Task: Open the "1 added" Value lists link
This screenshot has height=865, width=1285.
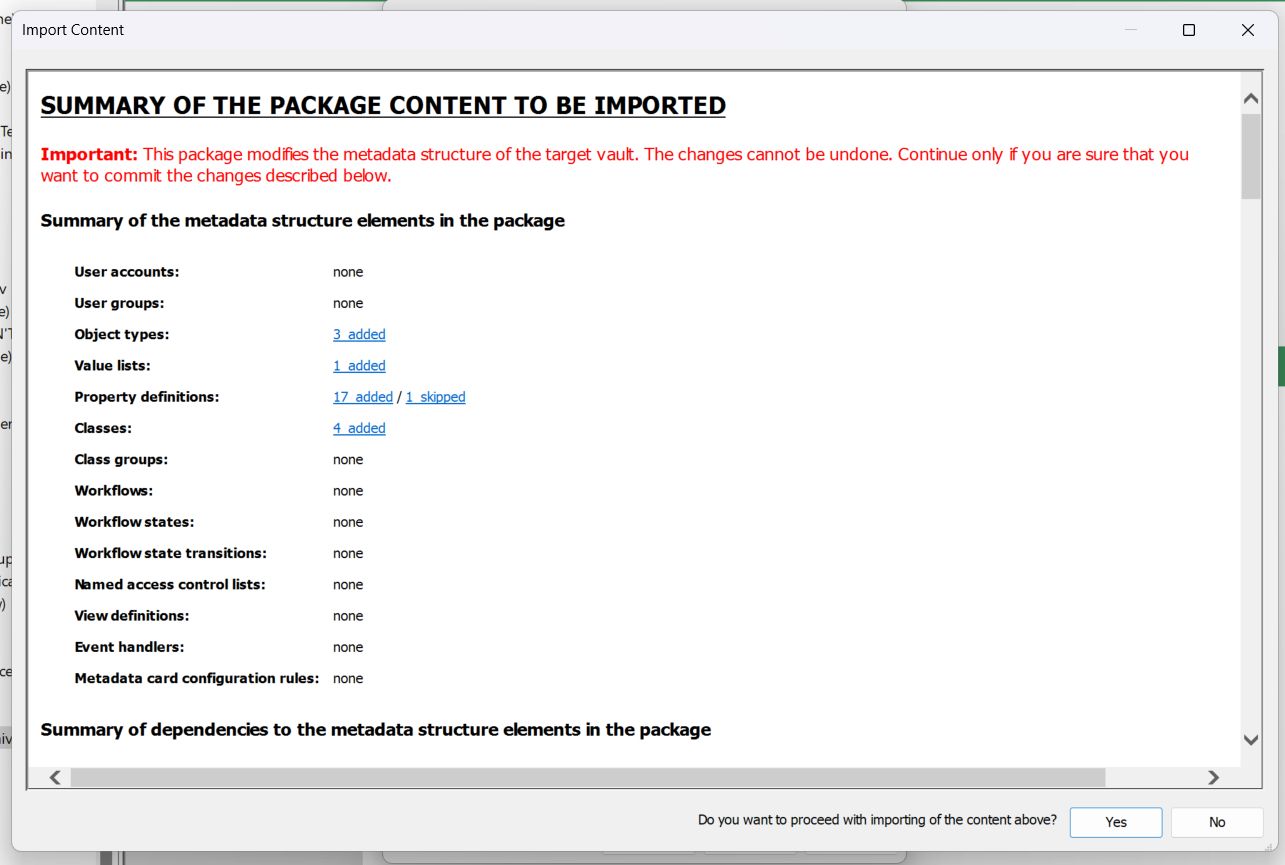Action: click(359, 366)
